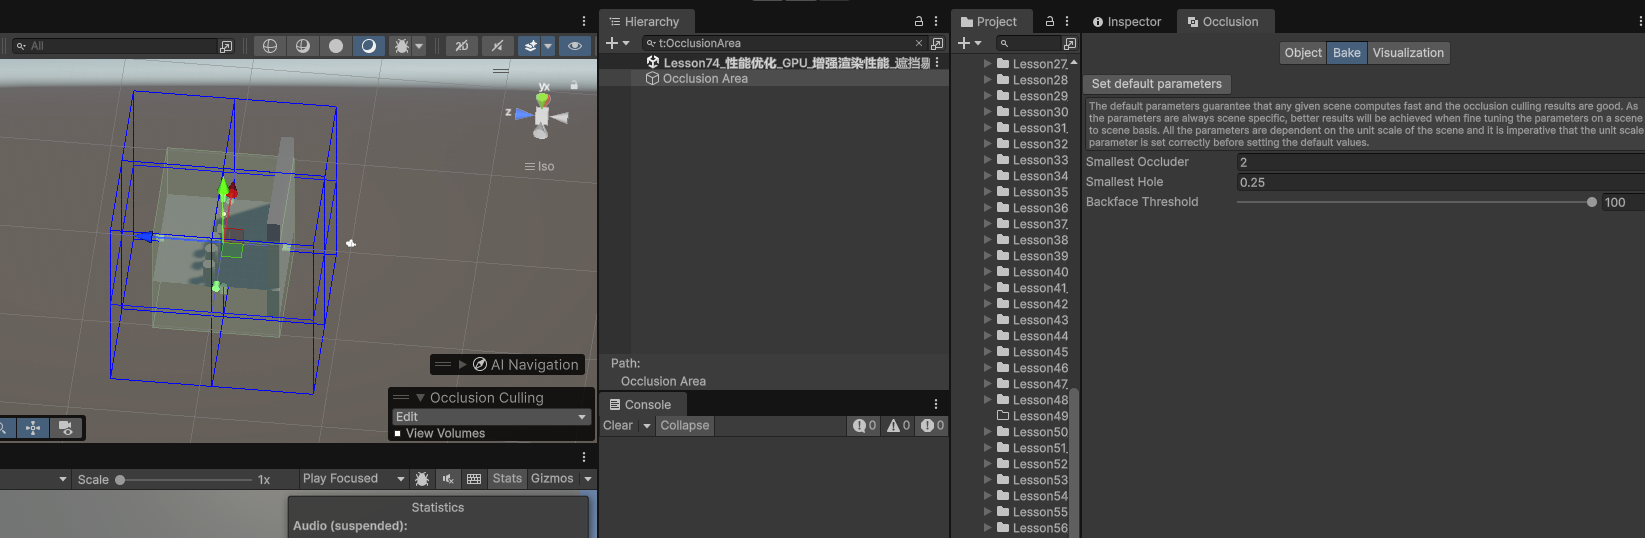Toggle the View Volumes checkbox
This screenshot has height=538, width=1645.
(x=398, y=434)
